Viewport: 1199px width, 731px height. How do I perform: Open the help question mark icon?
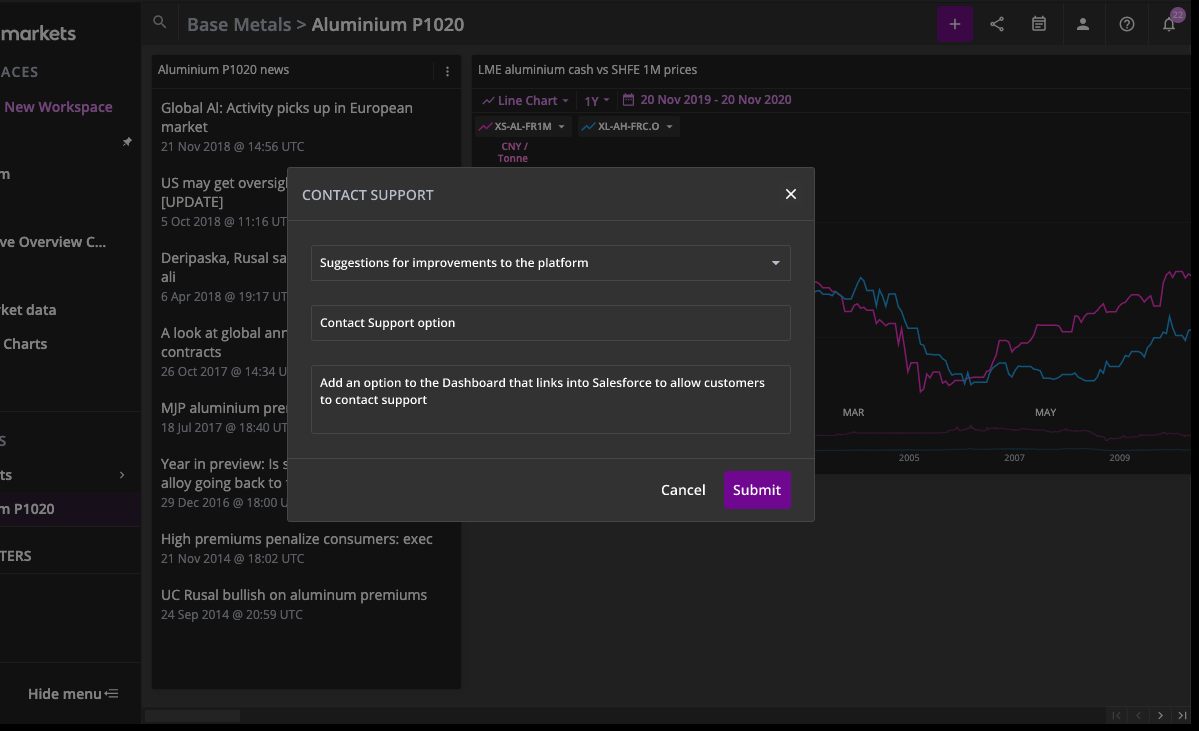1127,24
